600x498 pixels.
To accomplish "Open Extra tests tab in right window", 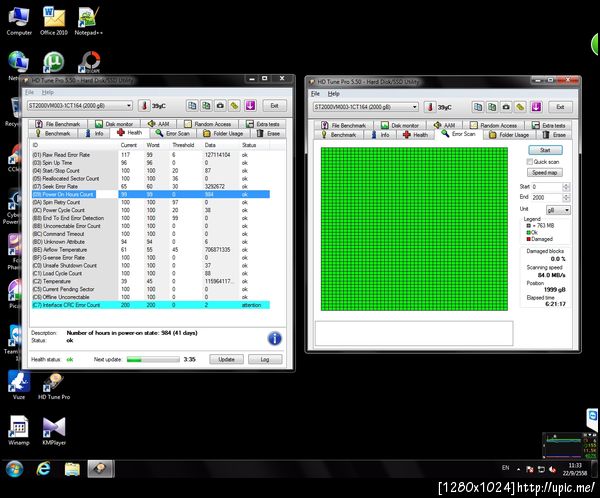I will 548,126.
